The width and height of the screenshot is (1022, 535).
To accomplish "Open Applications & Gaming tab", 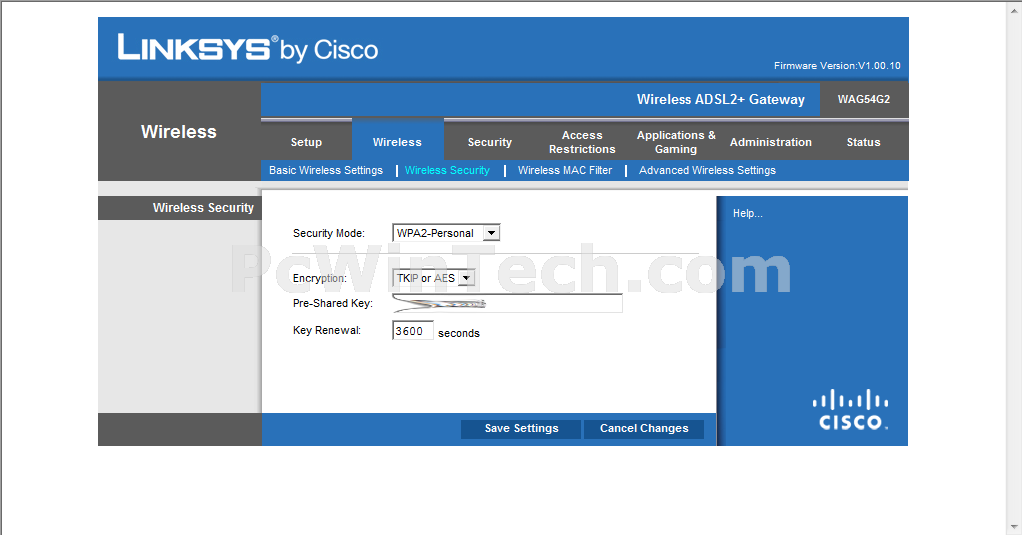I will pyautogui.click(x=676, y=142).
